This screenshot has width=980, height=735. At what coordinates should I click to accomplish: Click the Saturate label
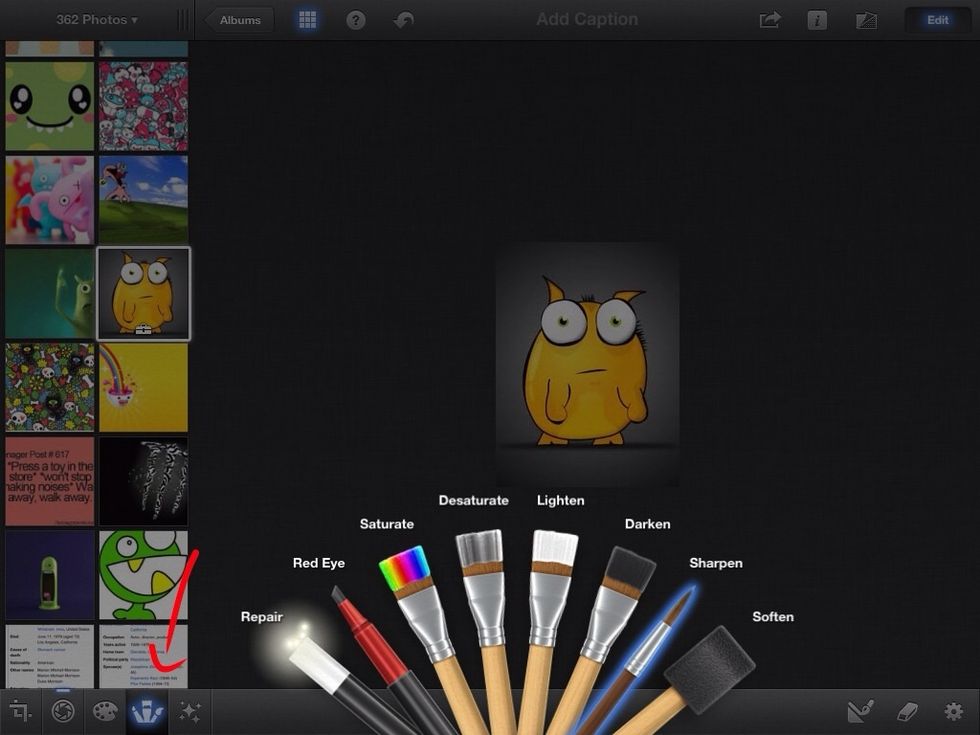pyautogui.click(x=386, y=524)
